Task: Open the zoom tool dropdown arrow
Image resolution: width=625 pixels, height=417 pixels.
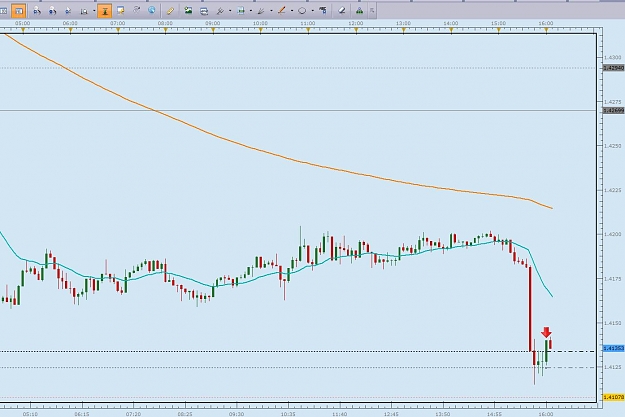Action: tap(94, 11)
